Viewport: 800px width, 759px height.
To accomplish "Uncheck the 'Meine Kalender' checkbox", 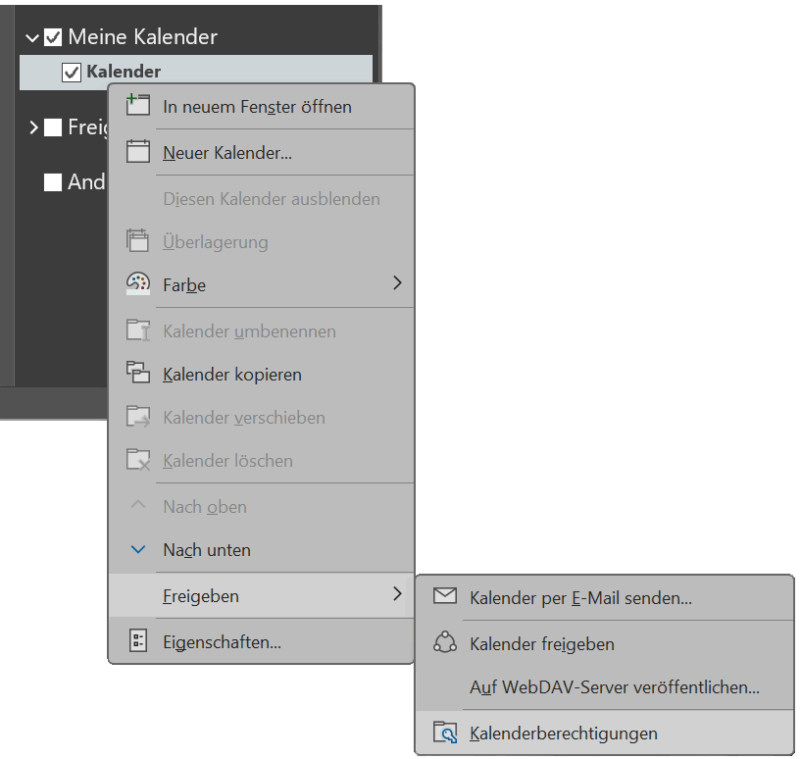I will click(53, 38).
